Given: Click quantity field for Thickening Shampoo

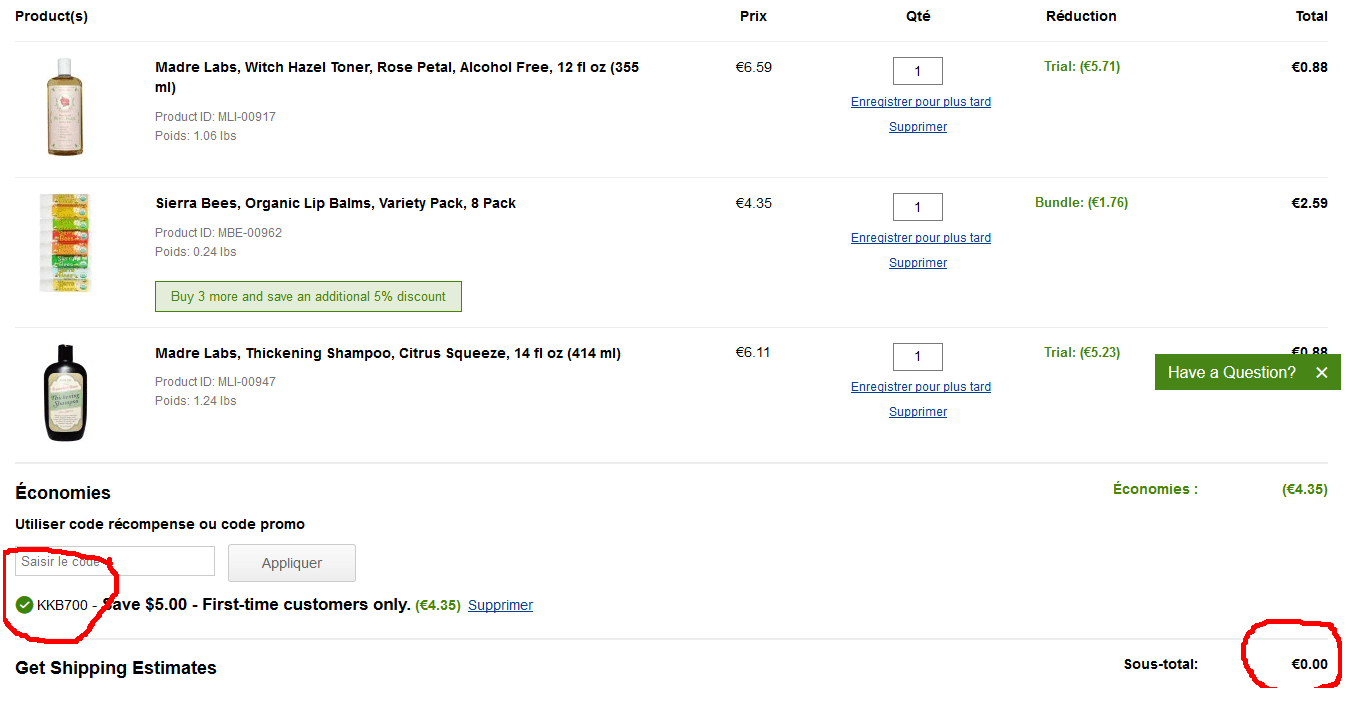Looking at the screenshot, I should coord(917,357).
